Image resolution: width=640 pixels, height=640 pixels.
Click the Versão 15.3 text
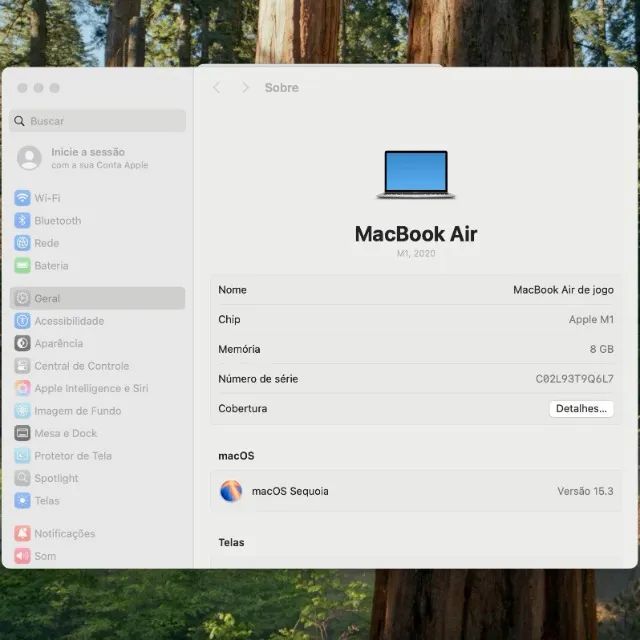coord(585,491)
